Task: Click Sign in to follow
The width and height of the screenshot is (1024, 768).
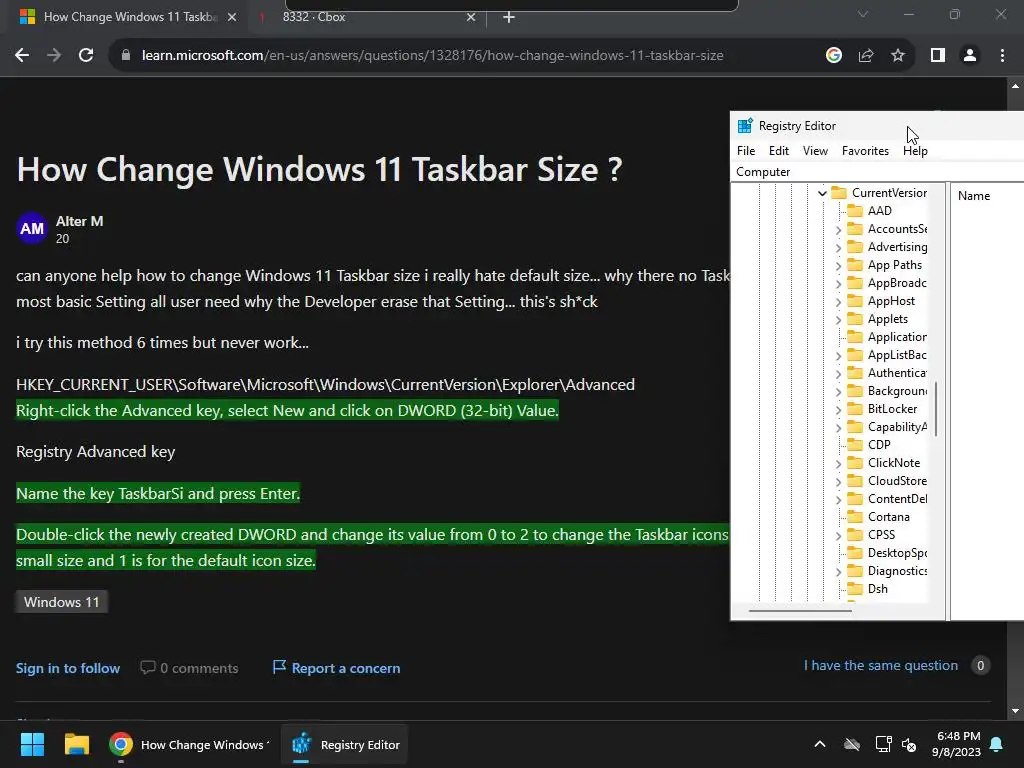Action: [68, 668]
